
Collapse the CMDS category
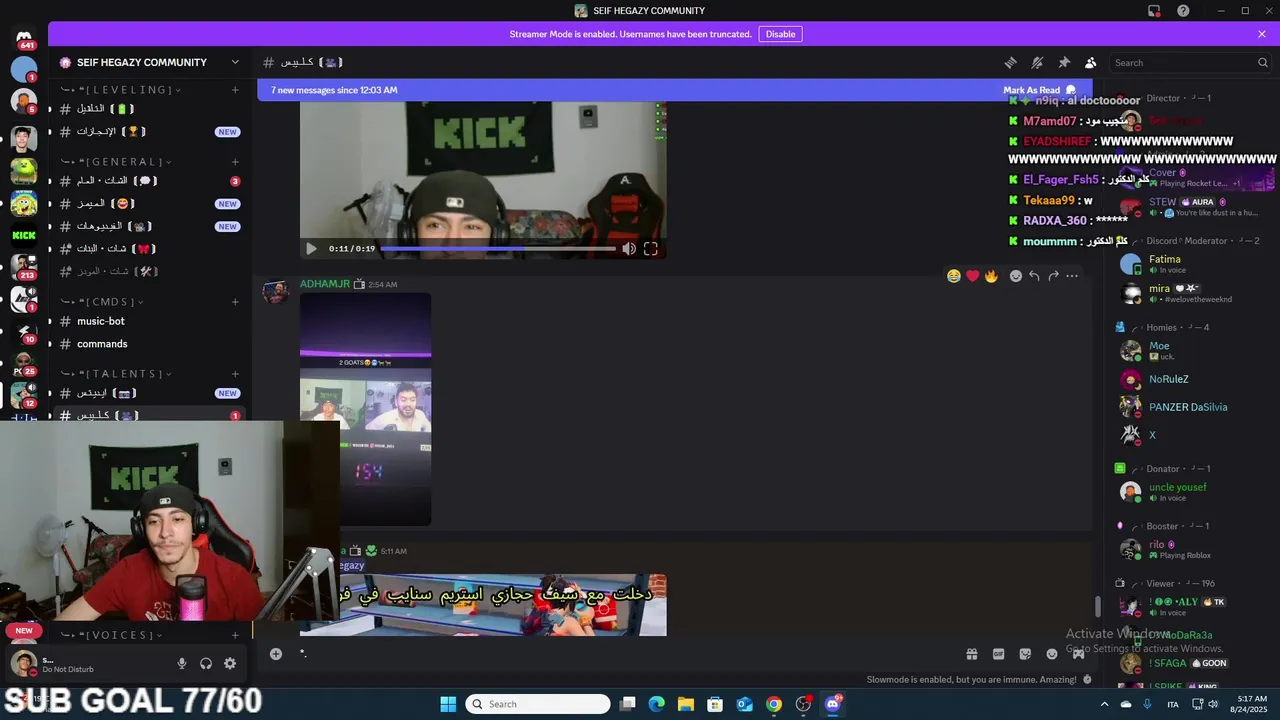pyautogui.click(x=102, y=302)
